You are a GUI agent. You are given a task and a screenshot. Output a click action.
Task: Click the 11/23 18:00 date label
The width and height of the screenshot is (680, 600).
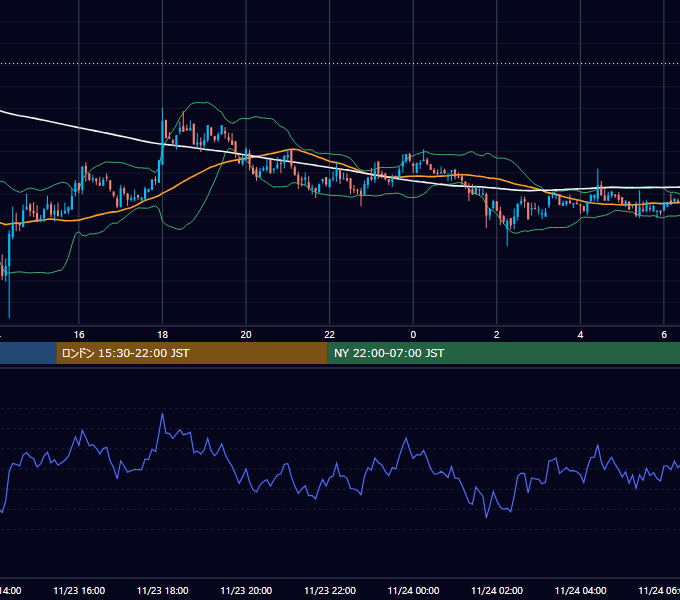[x=163, y=590]
